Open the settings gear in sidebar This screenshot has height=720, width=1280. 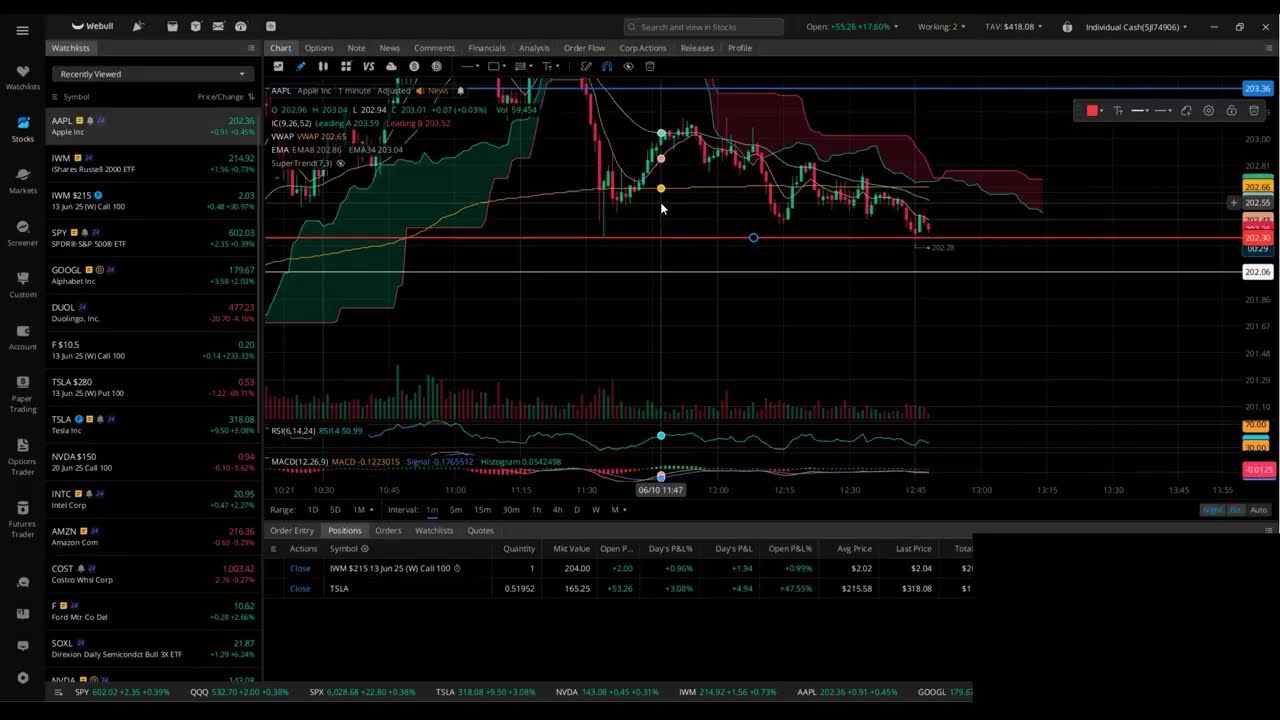point(23,677)
